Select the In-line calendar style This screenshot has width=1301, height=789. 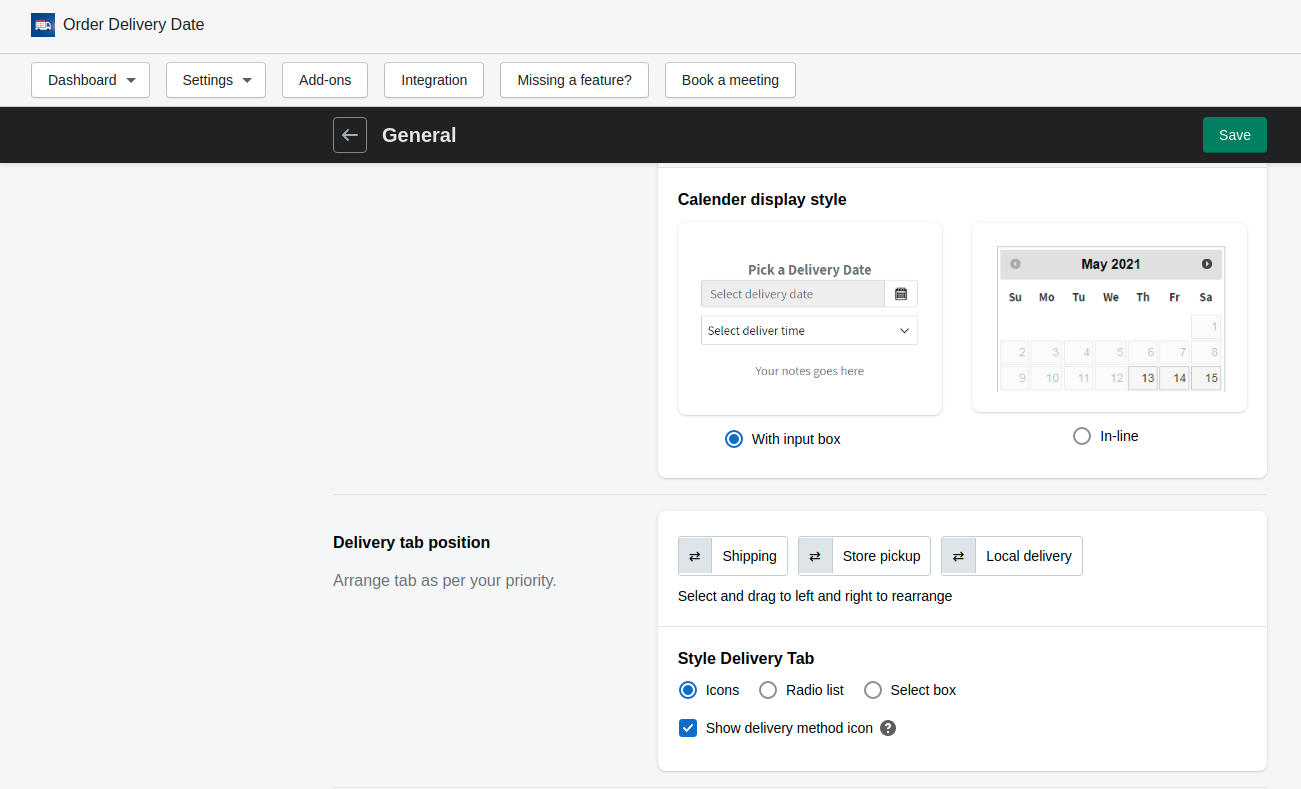coord(1081,436)
